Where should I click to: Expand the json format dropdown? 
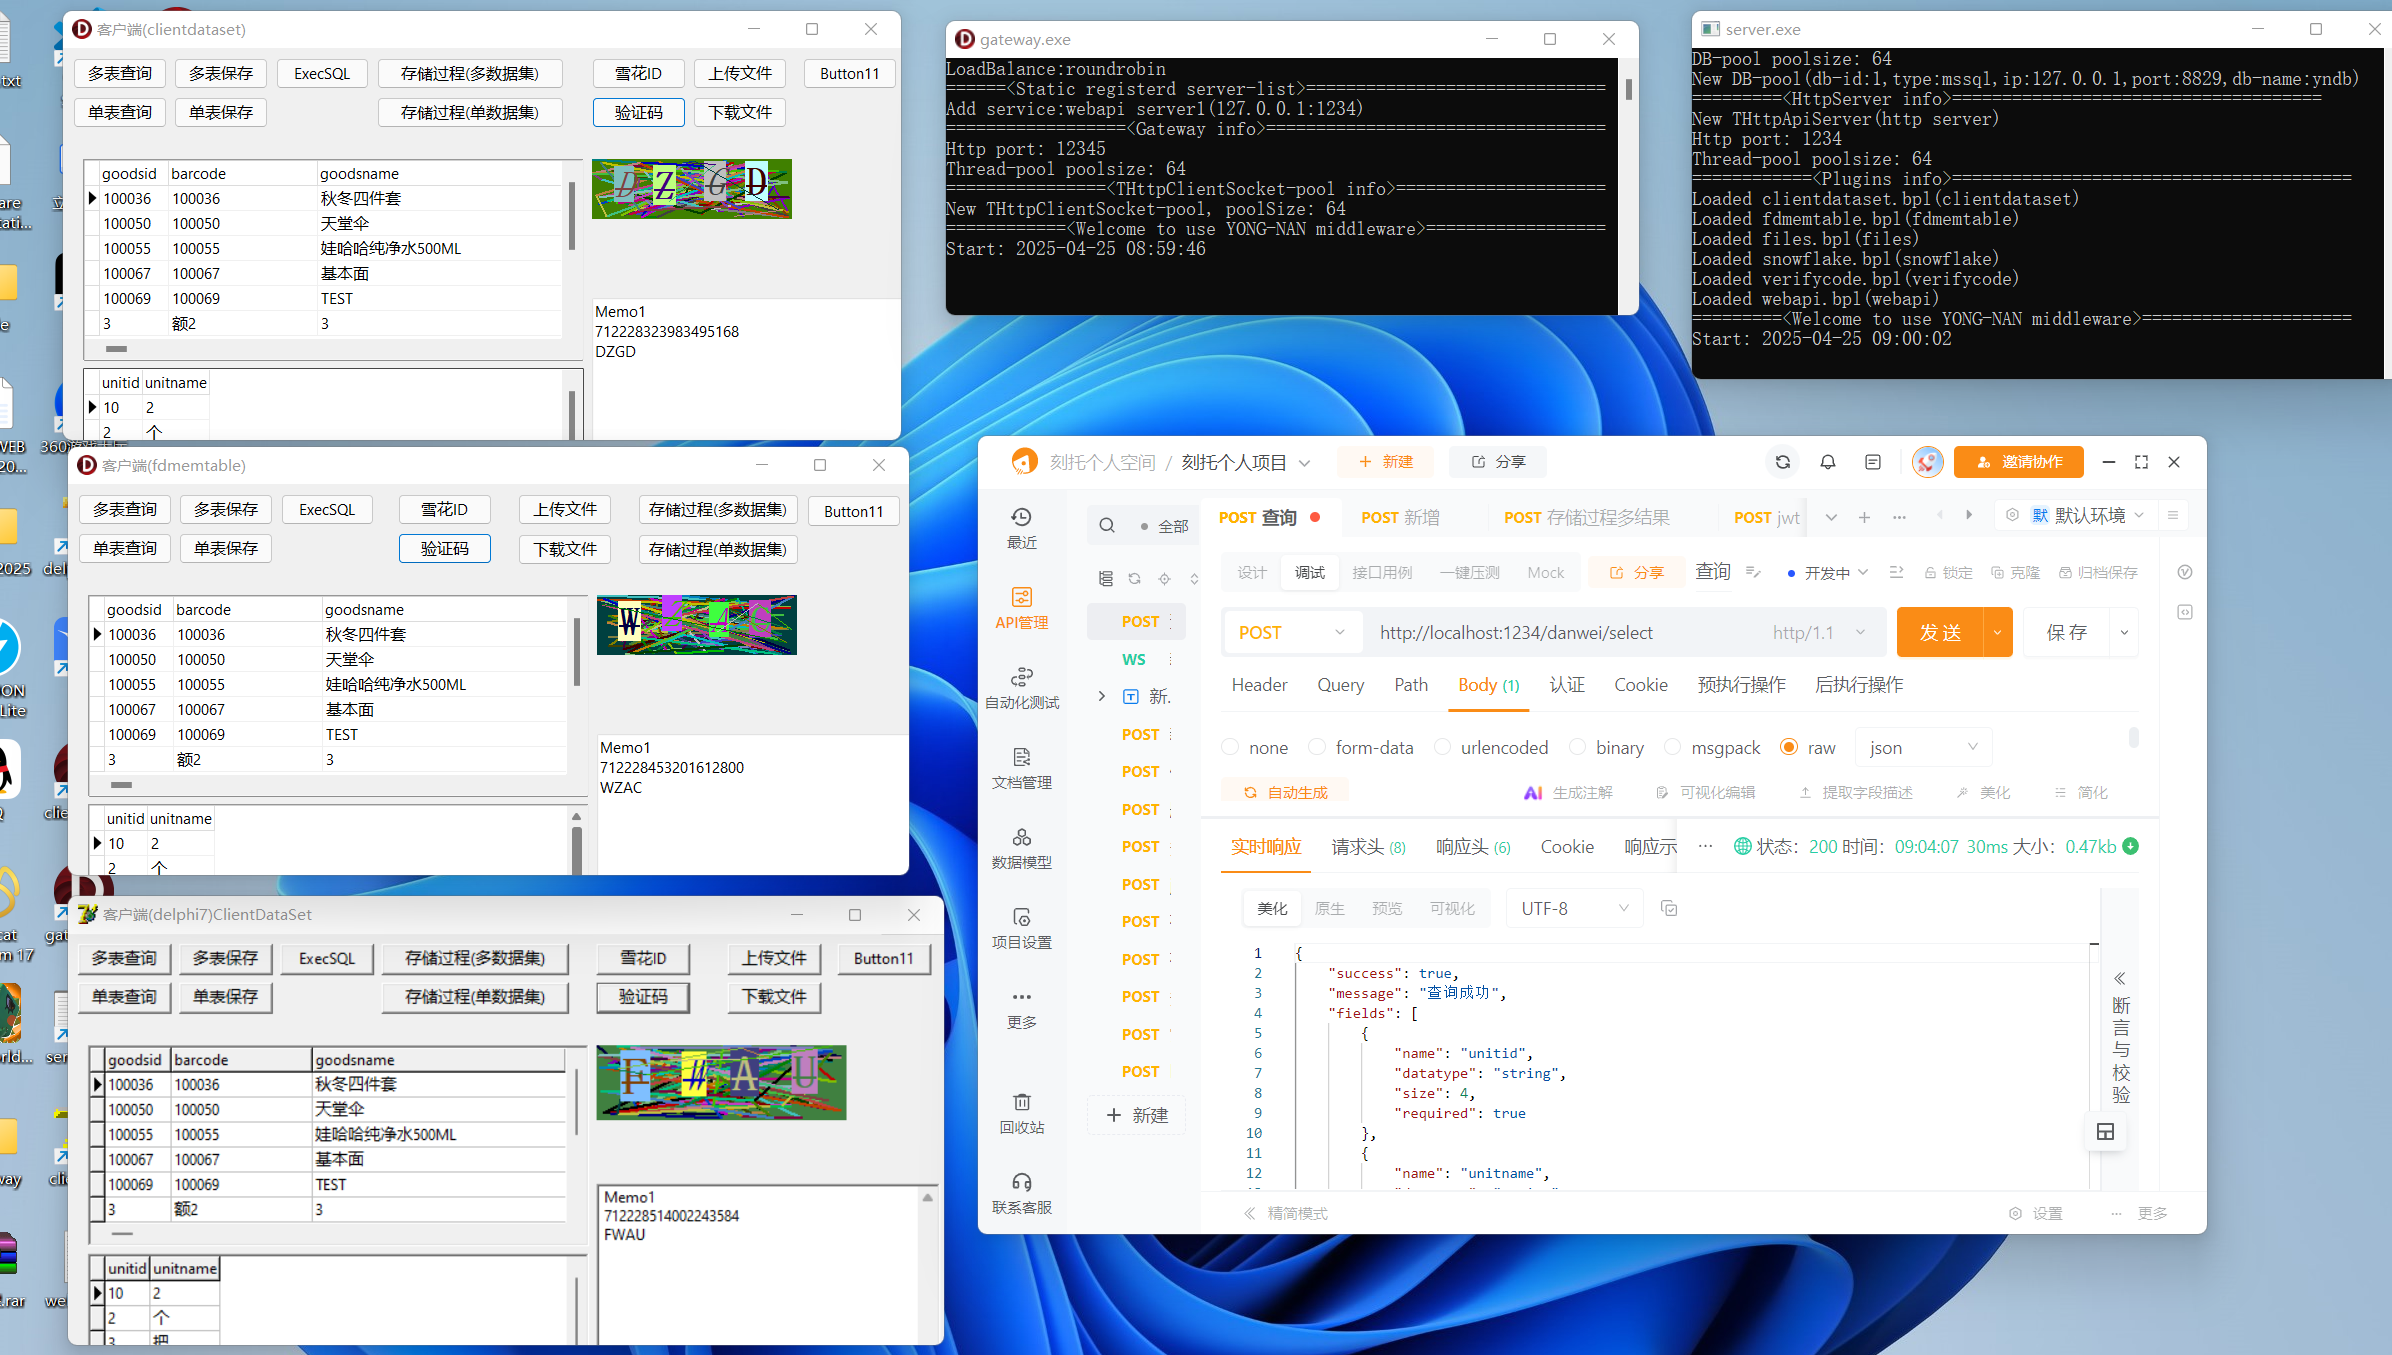pyautogui.click(x=1923, y=747)
